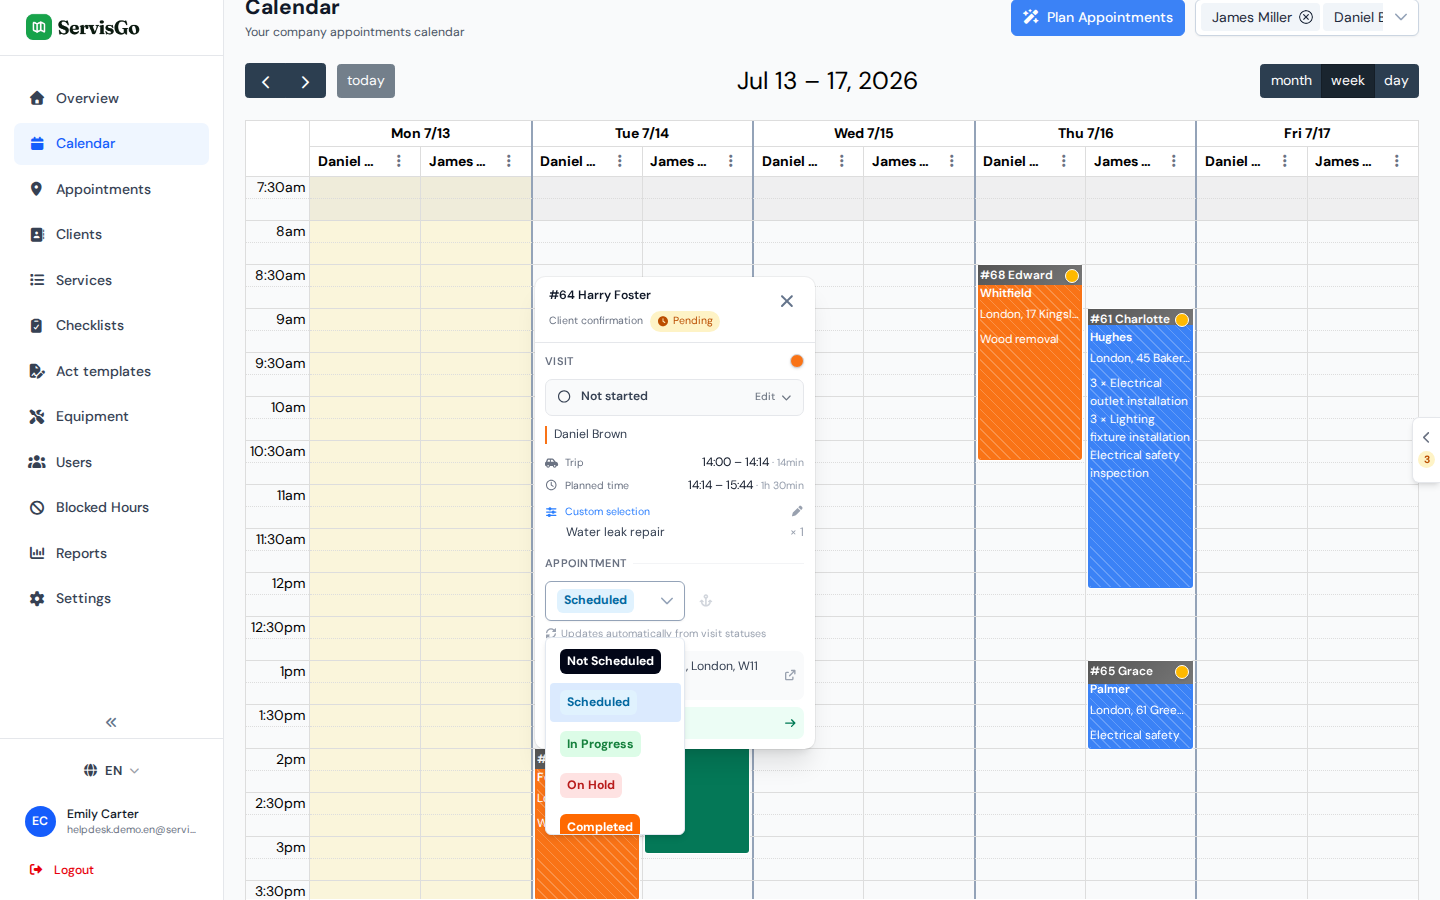Open Wednesday James column options menu
1440x900 pixels.
click(952, 161)
